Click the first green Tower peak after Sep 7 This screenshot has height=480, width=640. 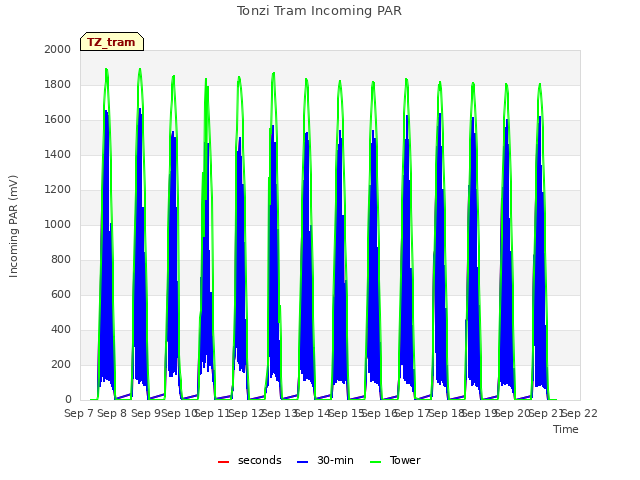coord(107,69)
